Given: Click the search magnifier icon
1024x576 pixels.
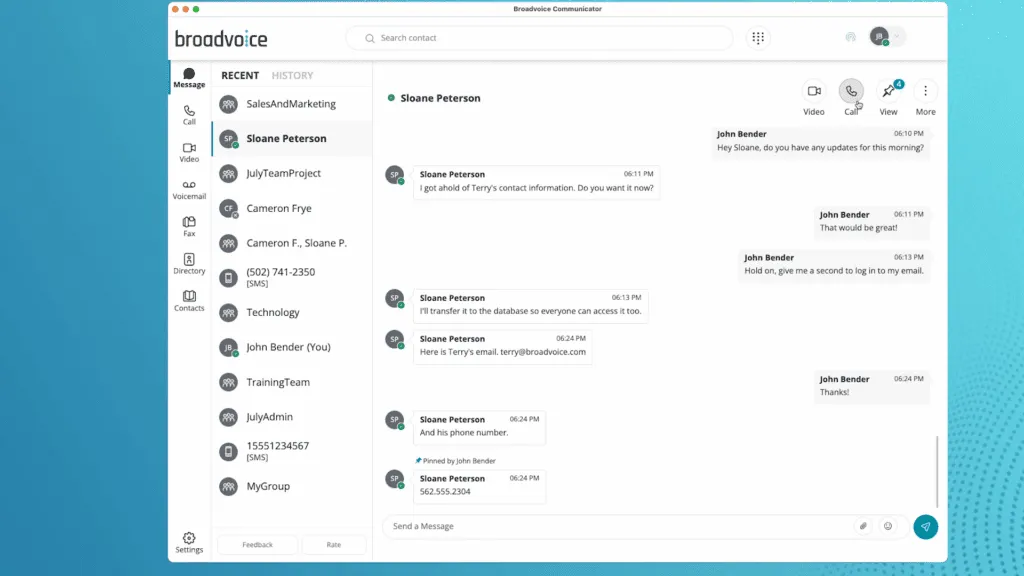Looking at the screenshot, I should [370, 39].
